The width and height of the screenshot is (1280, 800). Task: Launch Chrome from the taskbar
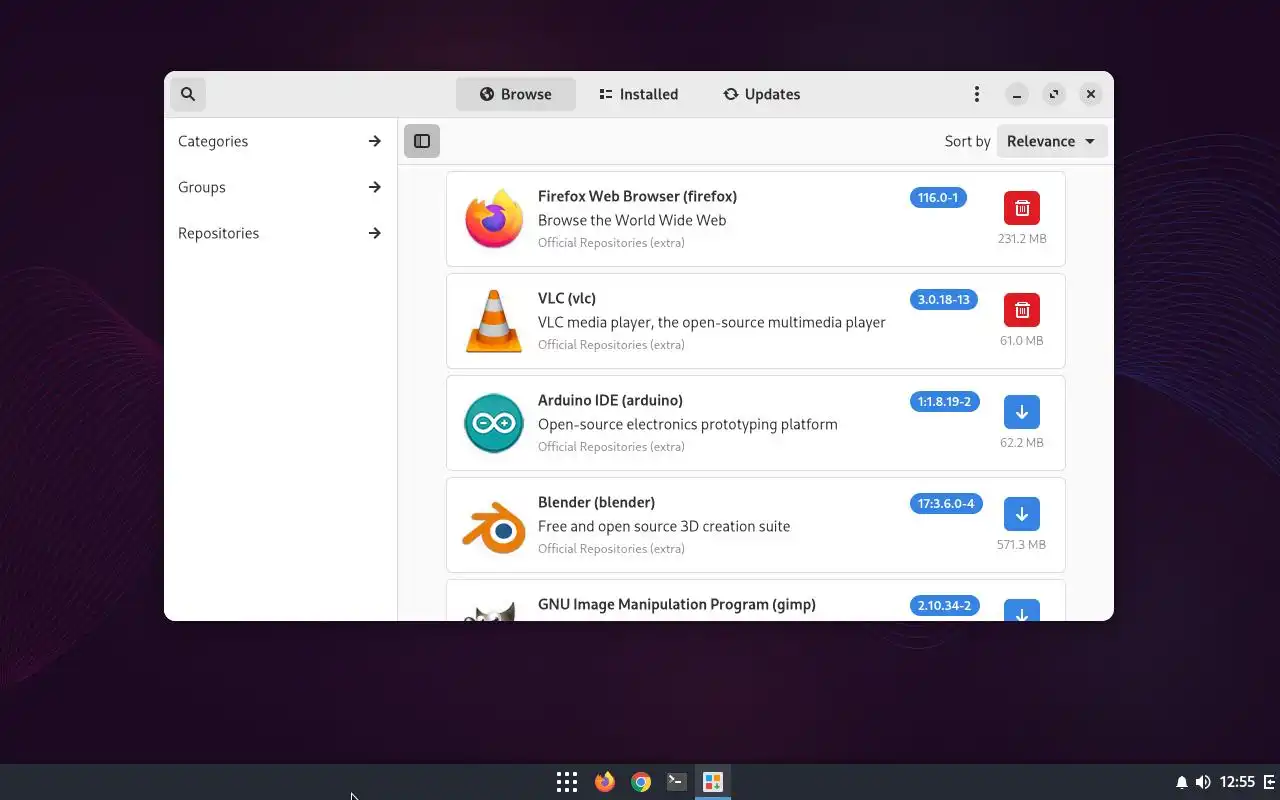pos(641,782)
